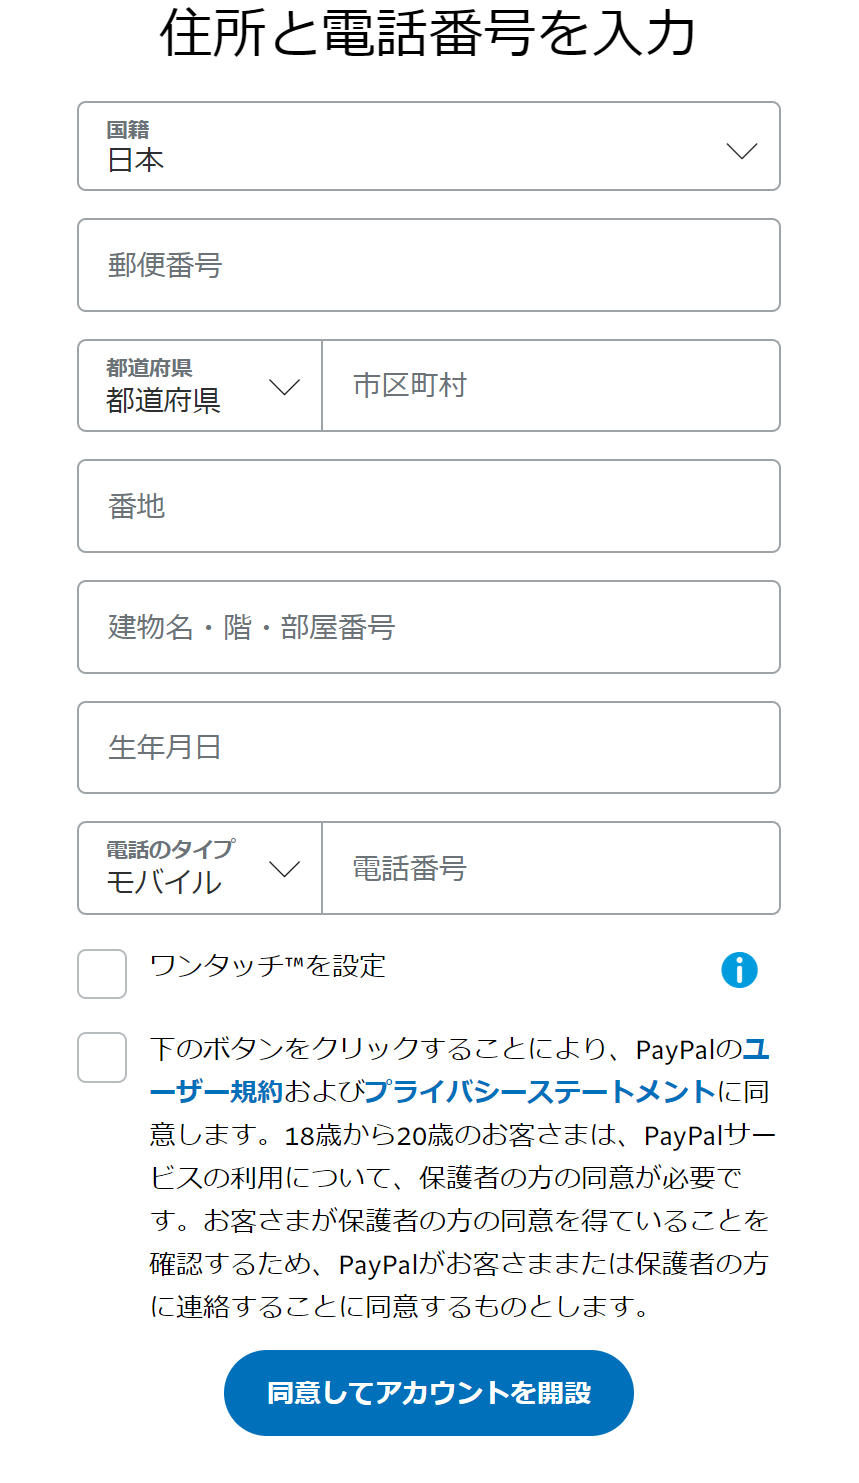
Task: Open the プライバシーステートメント link
Action: (540, 1092)
